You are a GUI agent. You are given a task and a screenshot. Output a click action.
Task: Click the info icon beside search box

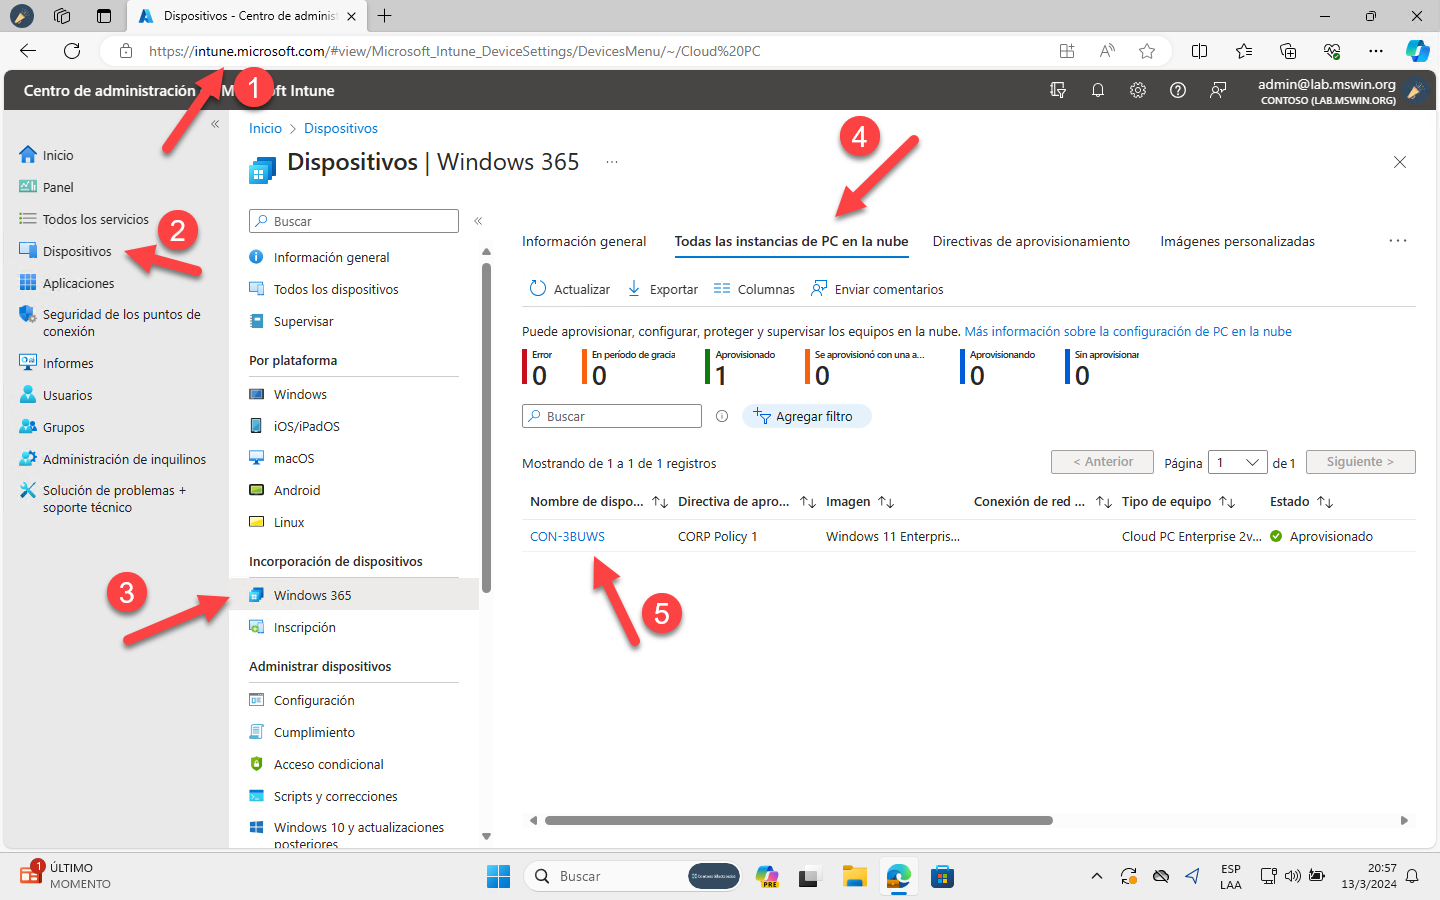(722, 416)
